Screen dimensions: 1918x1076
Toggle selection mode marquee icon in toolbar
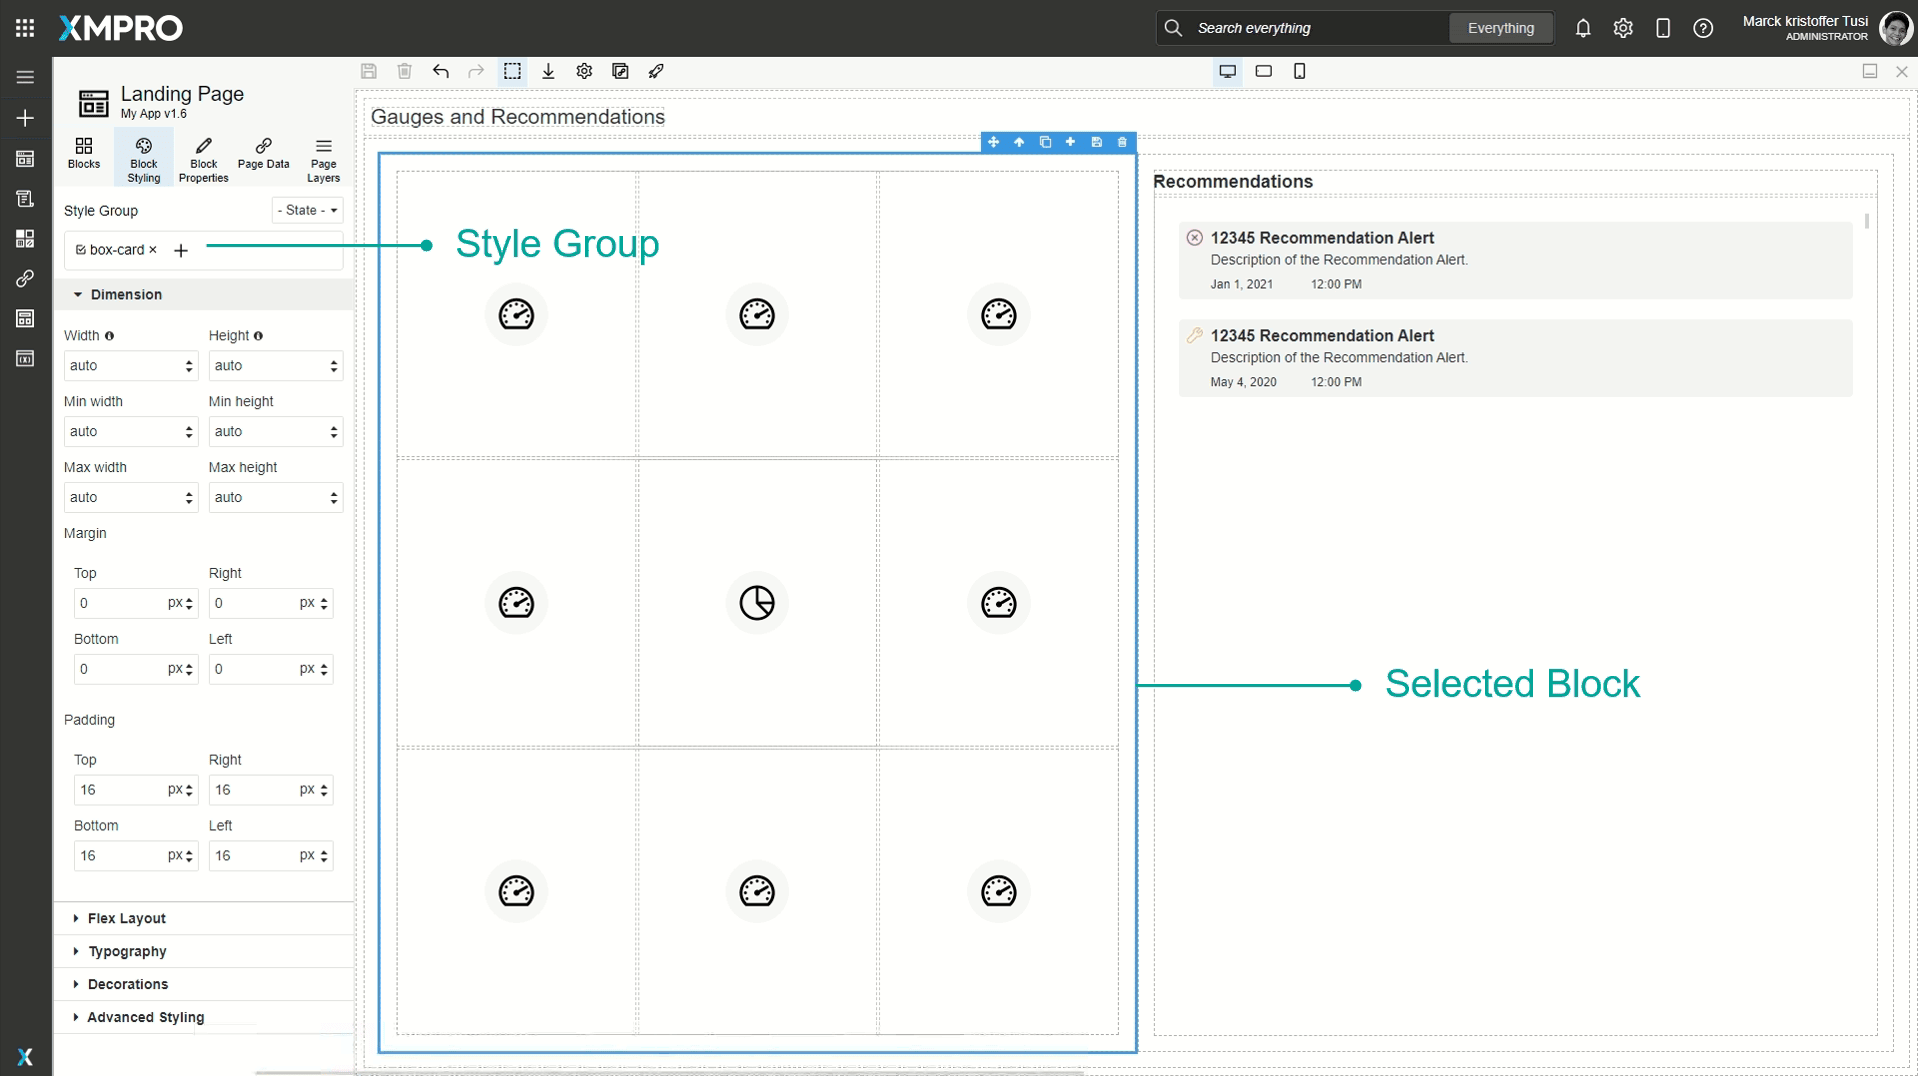pos(513,71)
